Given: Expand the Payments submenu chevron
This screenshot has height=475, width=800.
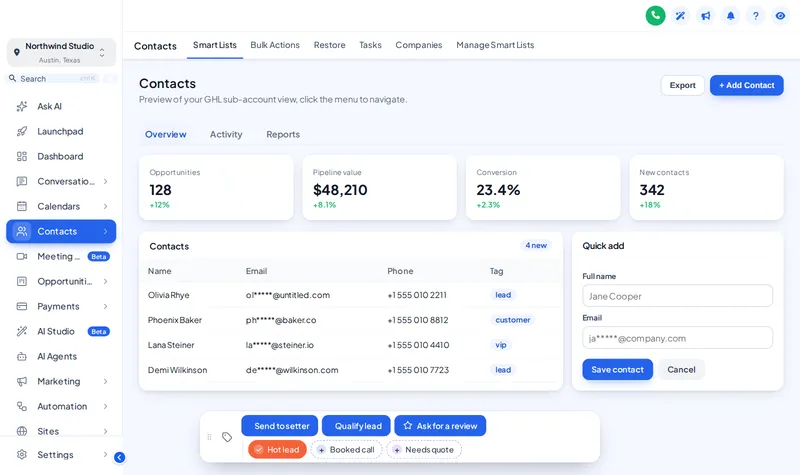Looking at the screenshot, I should pyautogui.click(x=105, y=306).
